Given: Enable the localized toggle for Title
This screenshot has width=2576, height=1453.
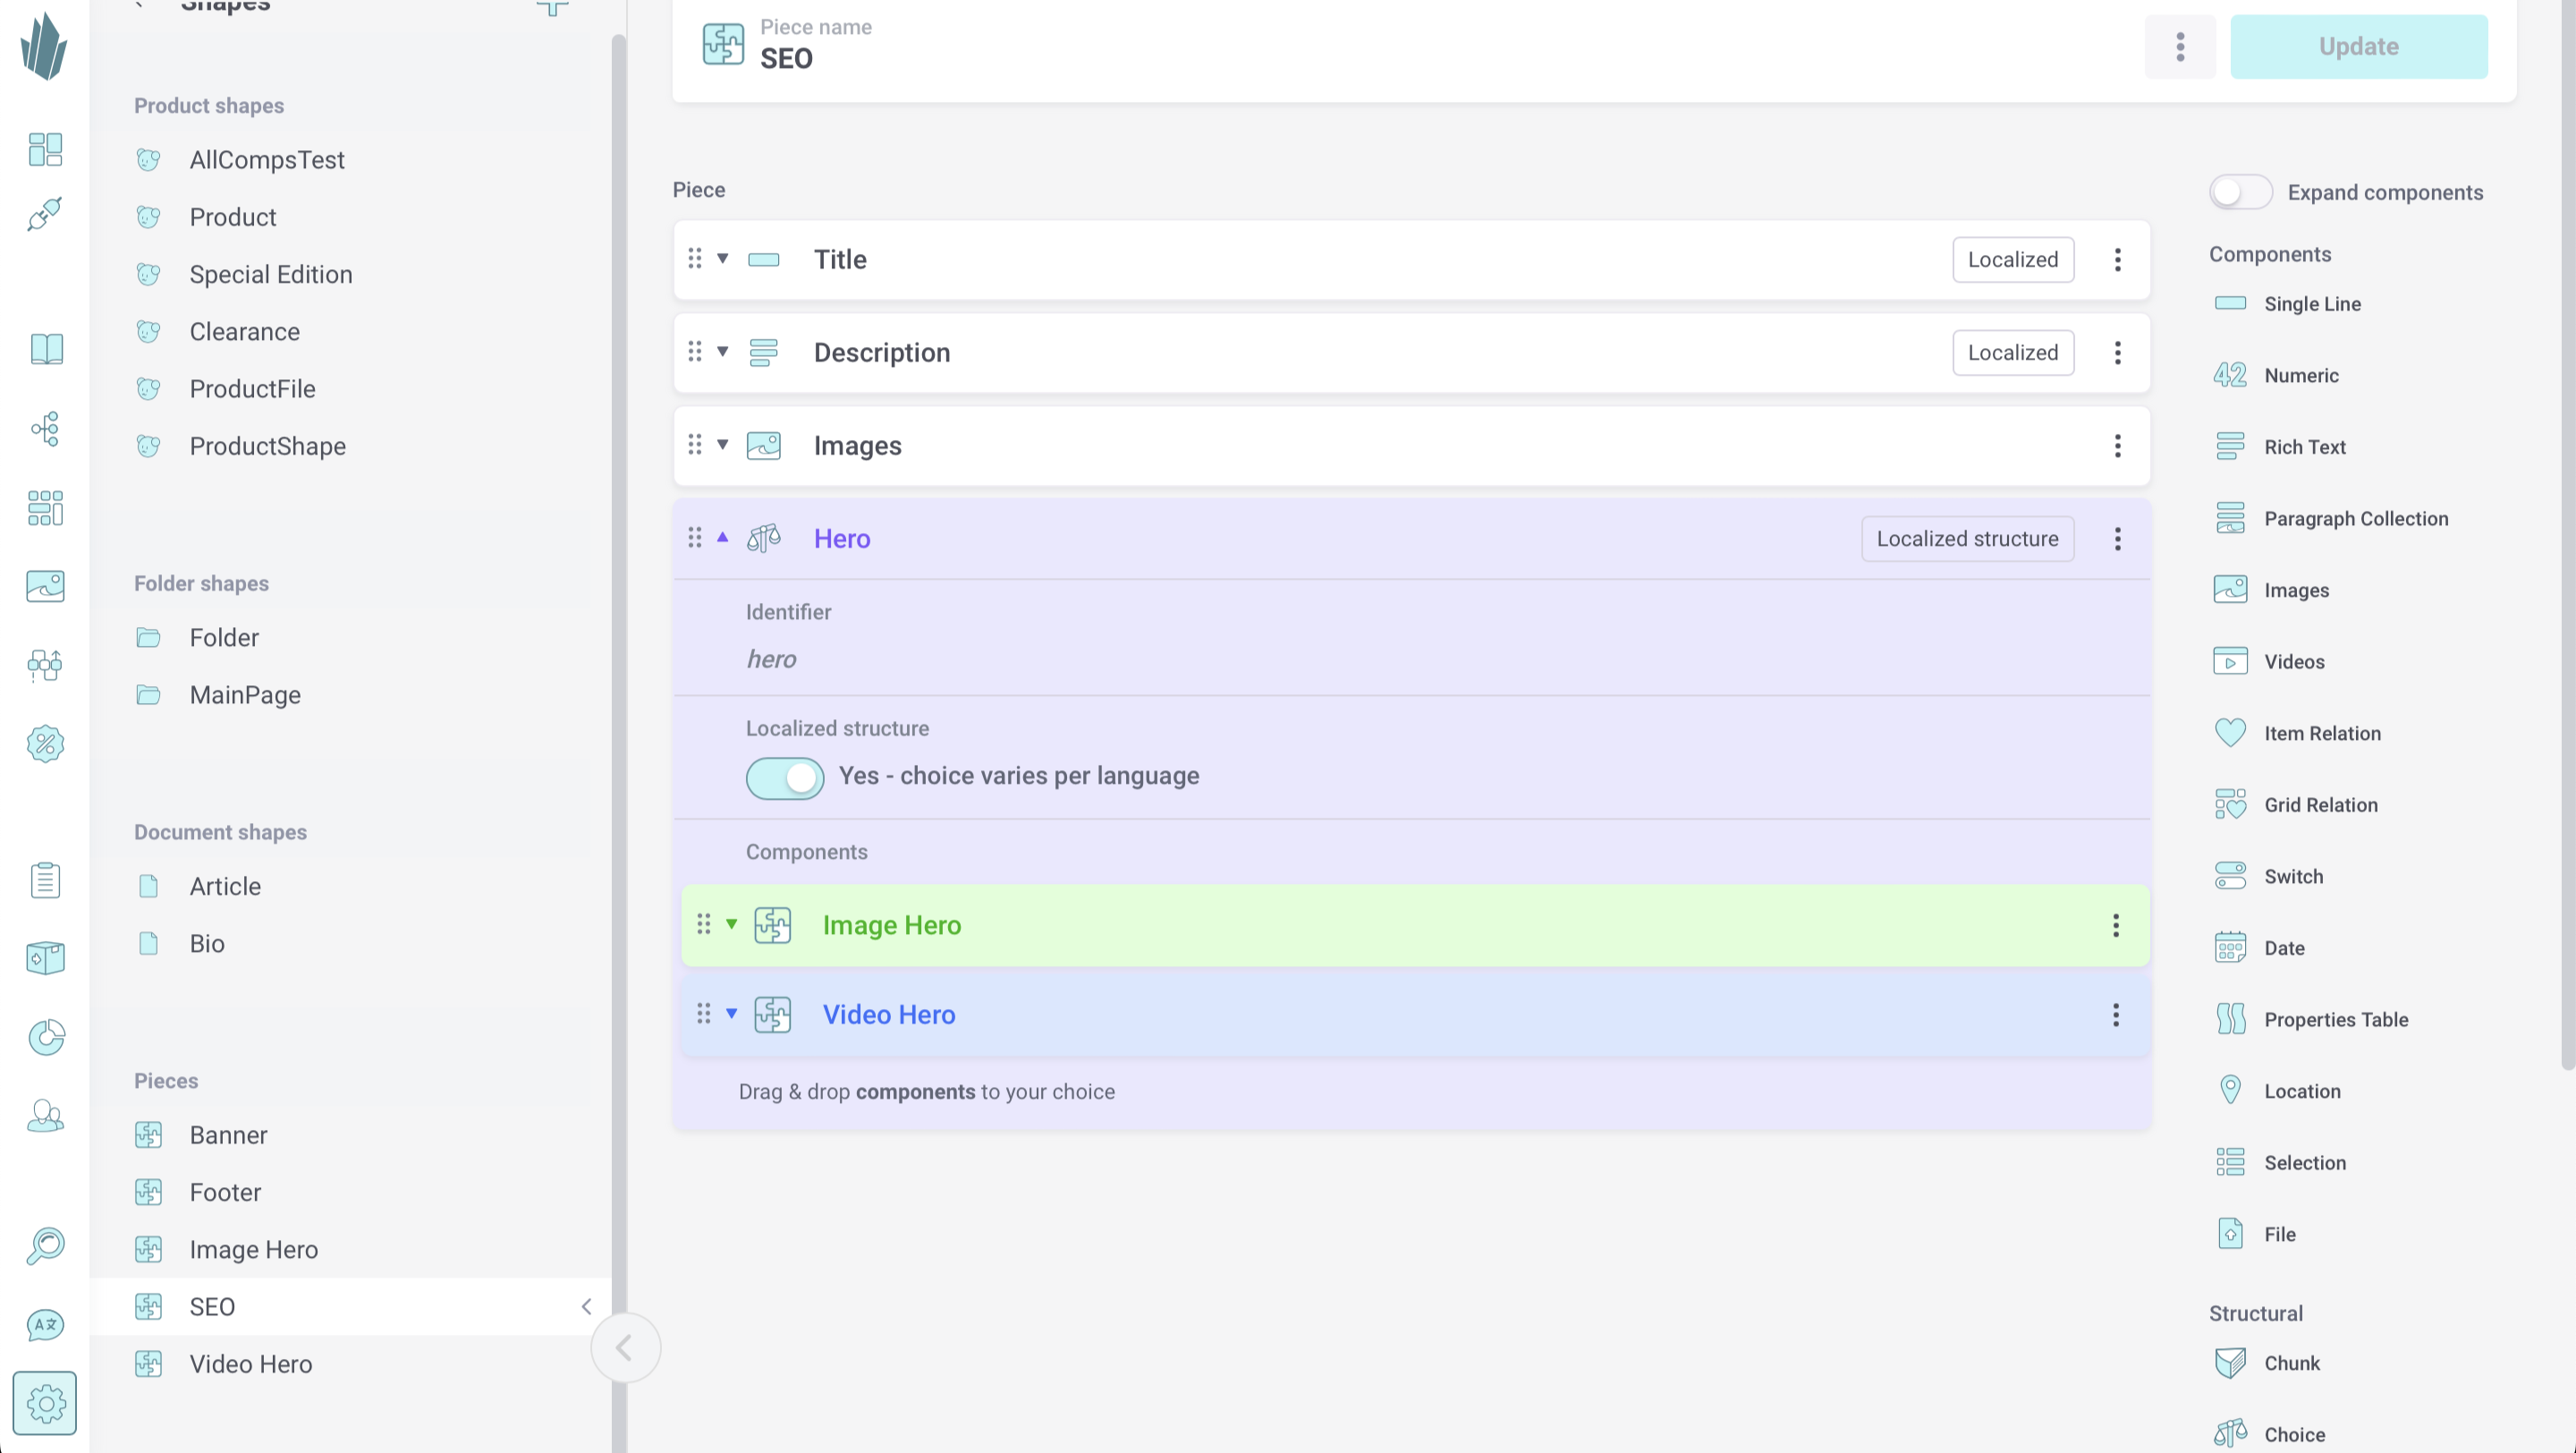Looking at the screenshot, I should point(2013,259).
